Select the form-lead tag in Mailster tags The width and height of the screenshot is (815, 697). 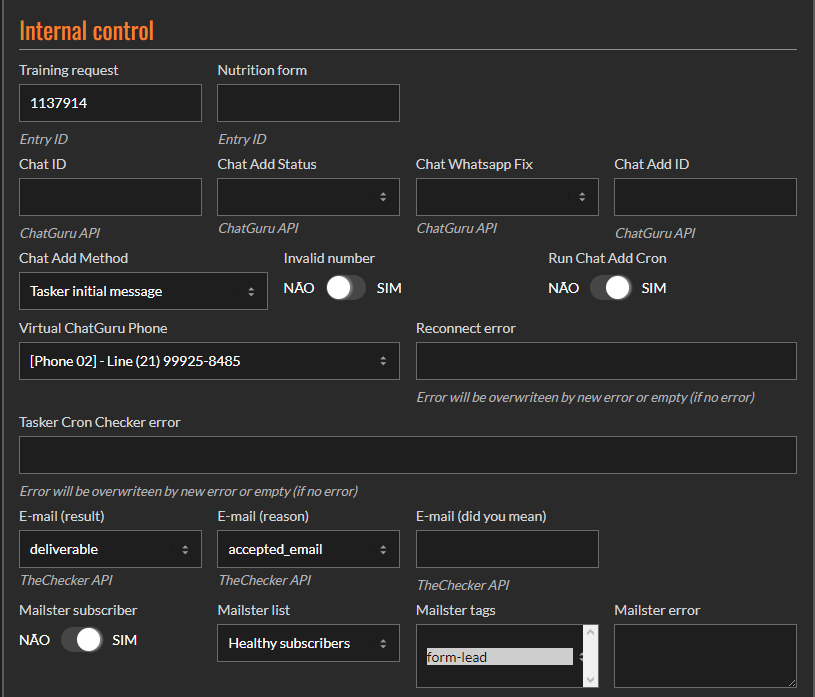tap(499, 657)
